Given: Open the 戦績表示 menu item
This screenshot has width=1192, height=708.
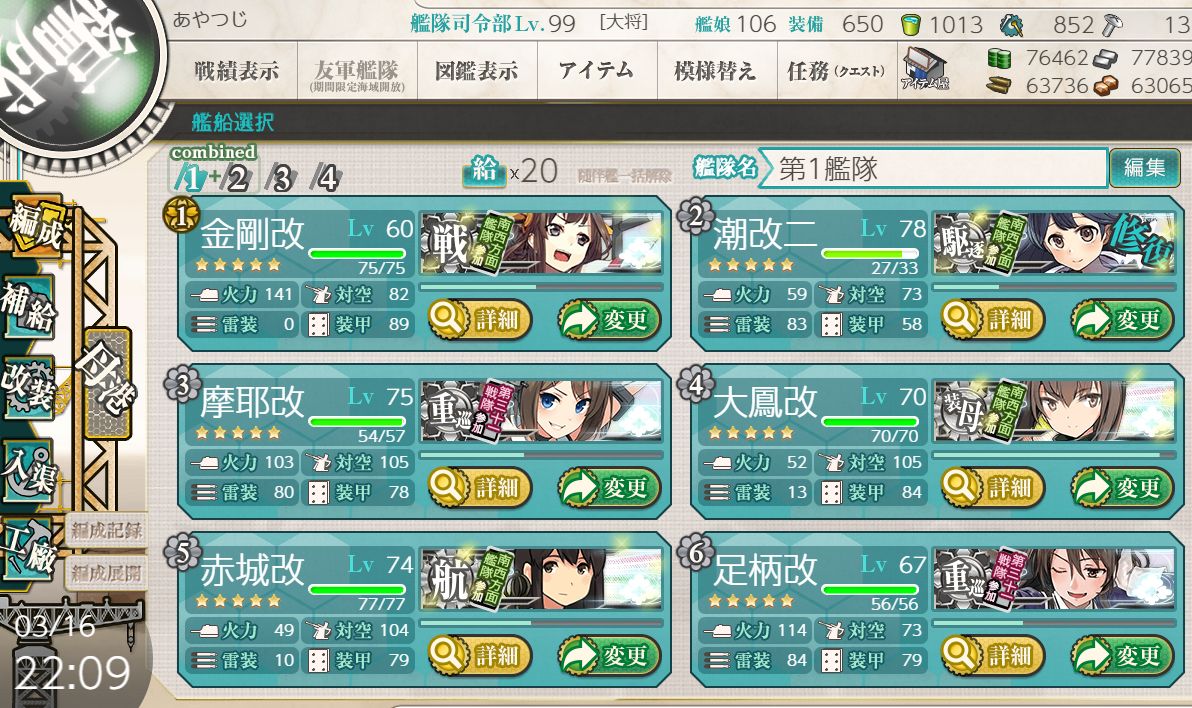Looking at the screenshot, I should tap(236, 71).
